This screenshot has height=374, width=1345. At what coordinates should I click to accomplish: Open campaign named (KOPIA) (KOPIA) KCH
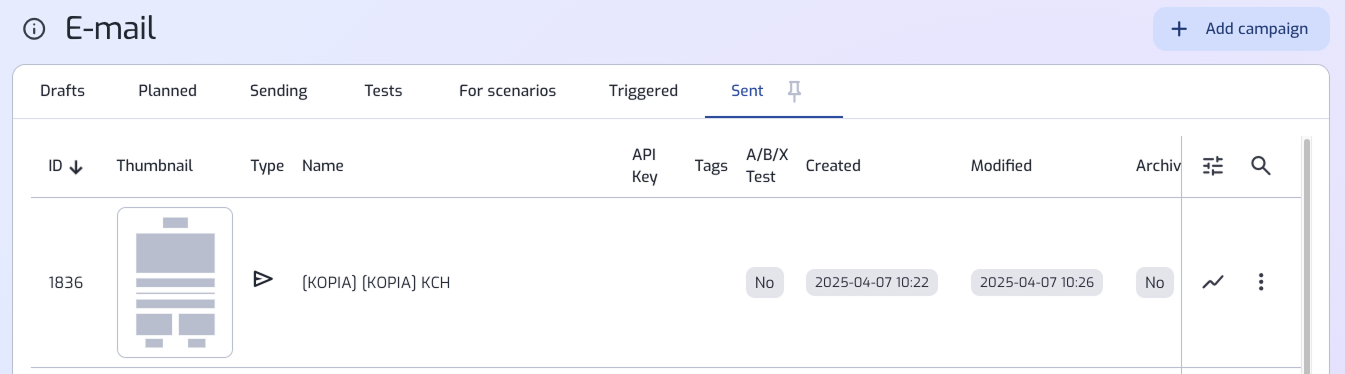coord(376,283)
